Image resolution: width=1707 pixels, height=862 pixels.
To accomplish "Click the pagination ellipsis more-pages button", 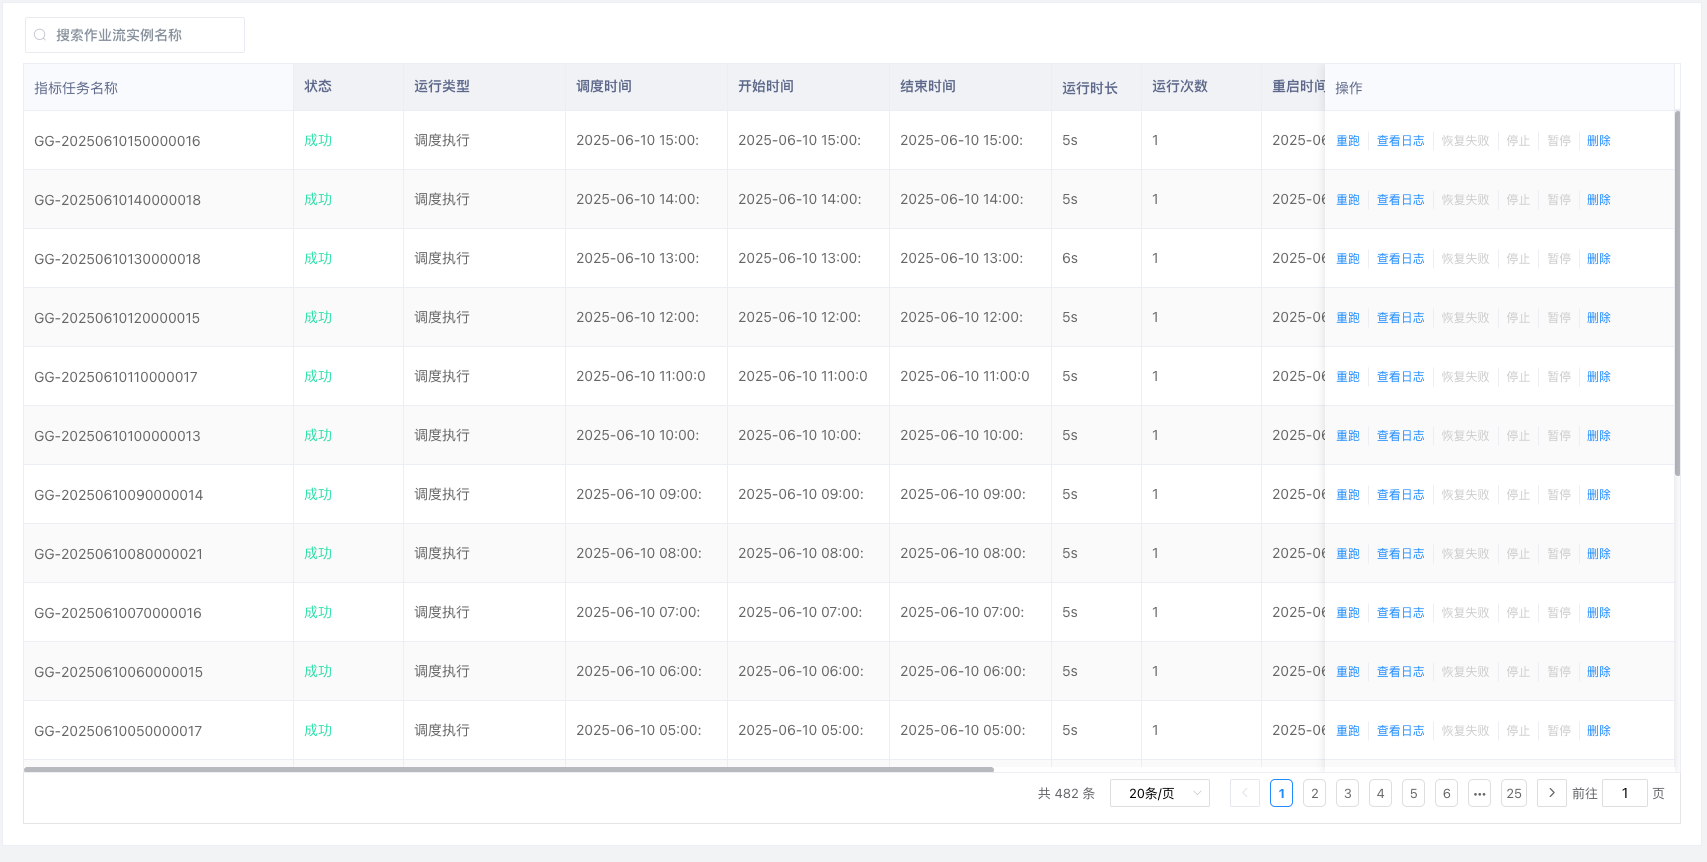I will click(1479, 793).
